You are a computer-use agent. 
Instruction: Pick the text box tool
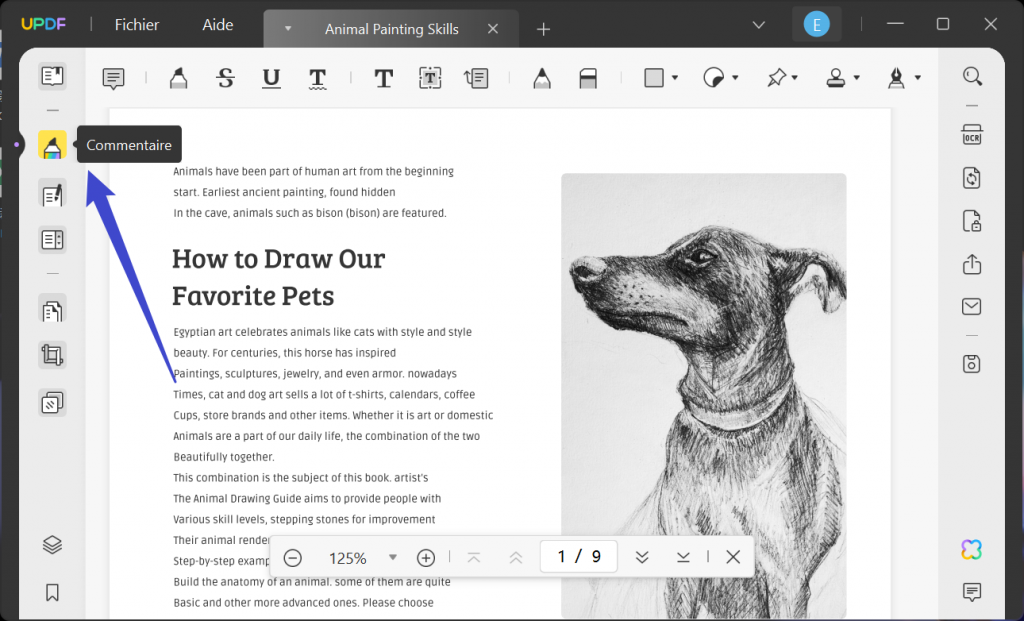(x=430, y=78)
